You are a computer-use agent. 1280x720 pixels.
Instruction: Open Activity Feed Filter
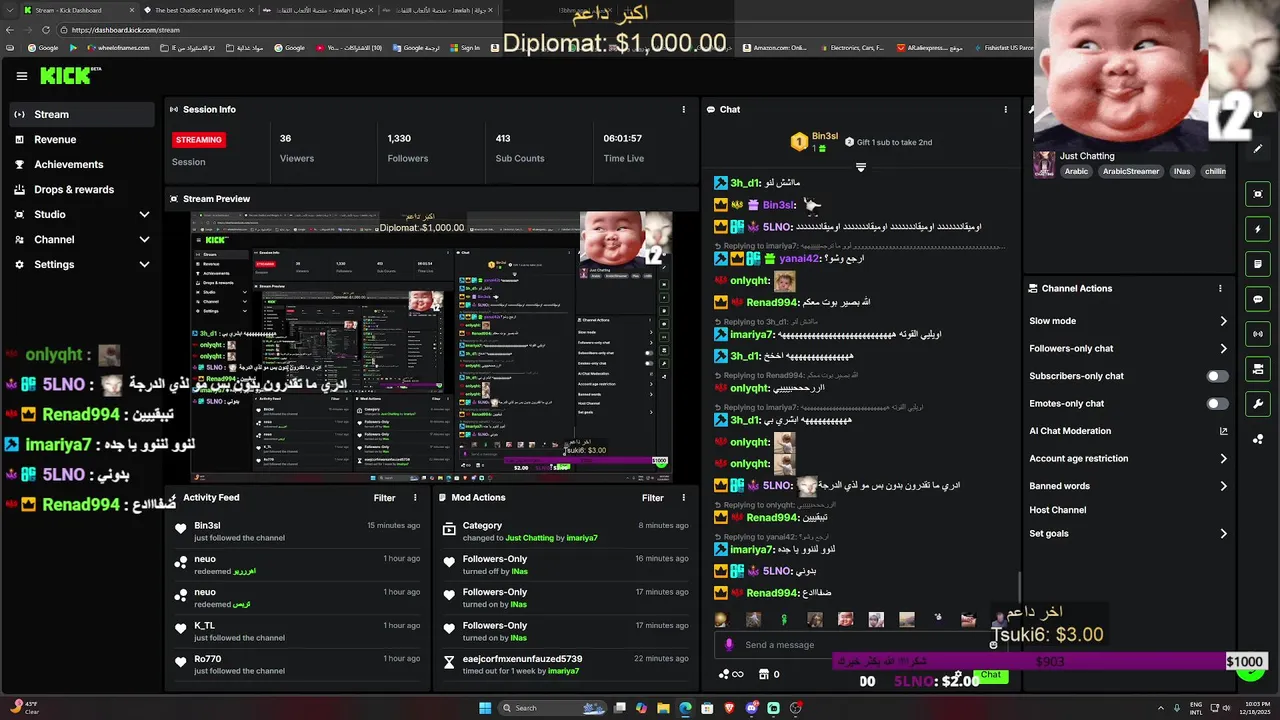coord(385,497)
